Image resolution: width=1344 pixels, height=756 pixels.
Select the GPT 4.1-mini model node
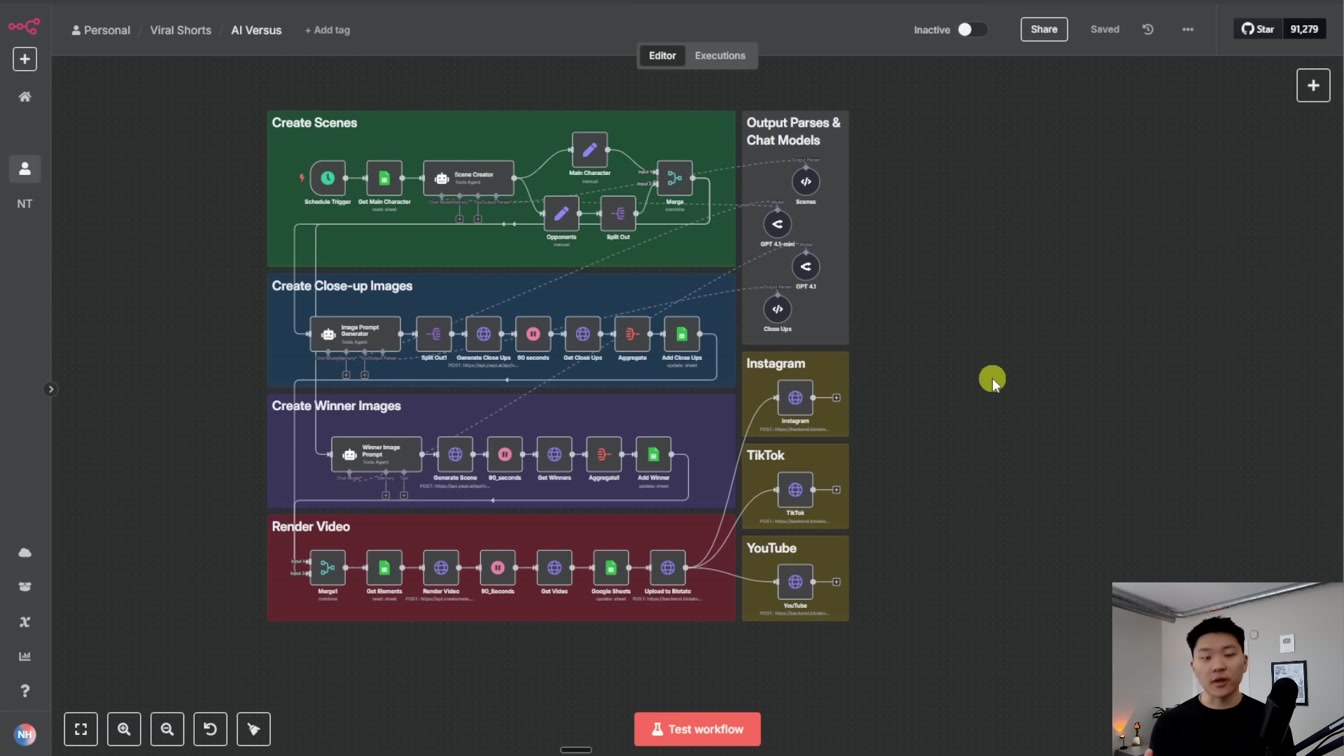pyautogui.click(x=777, y=224)
